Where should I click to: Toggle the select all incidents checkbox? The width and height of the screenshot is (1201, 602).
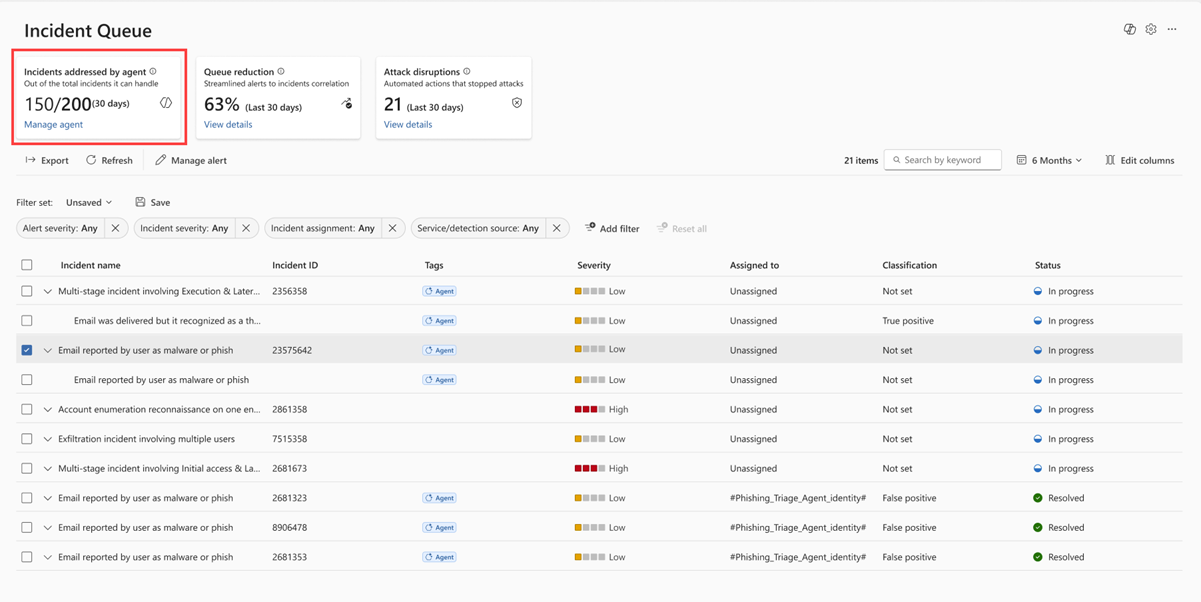(x=27, y=265)
